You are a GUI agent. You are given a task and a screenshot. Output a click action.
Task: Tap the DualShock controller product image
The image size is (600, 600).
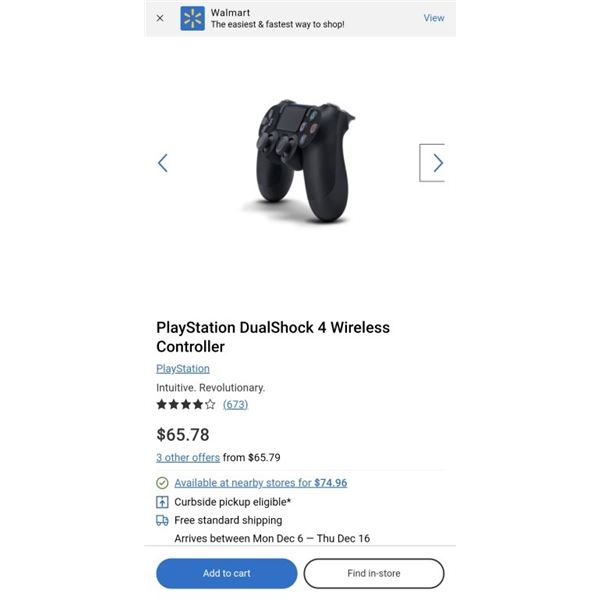(x=302, y=161)
